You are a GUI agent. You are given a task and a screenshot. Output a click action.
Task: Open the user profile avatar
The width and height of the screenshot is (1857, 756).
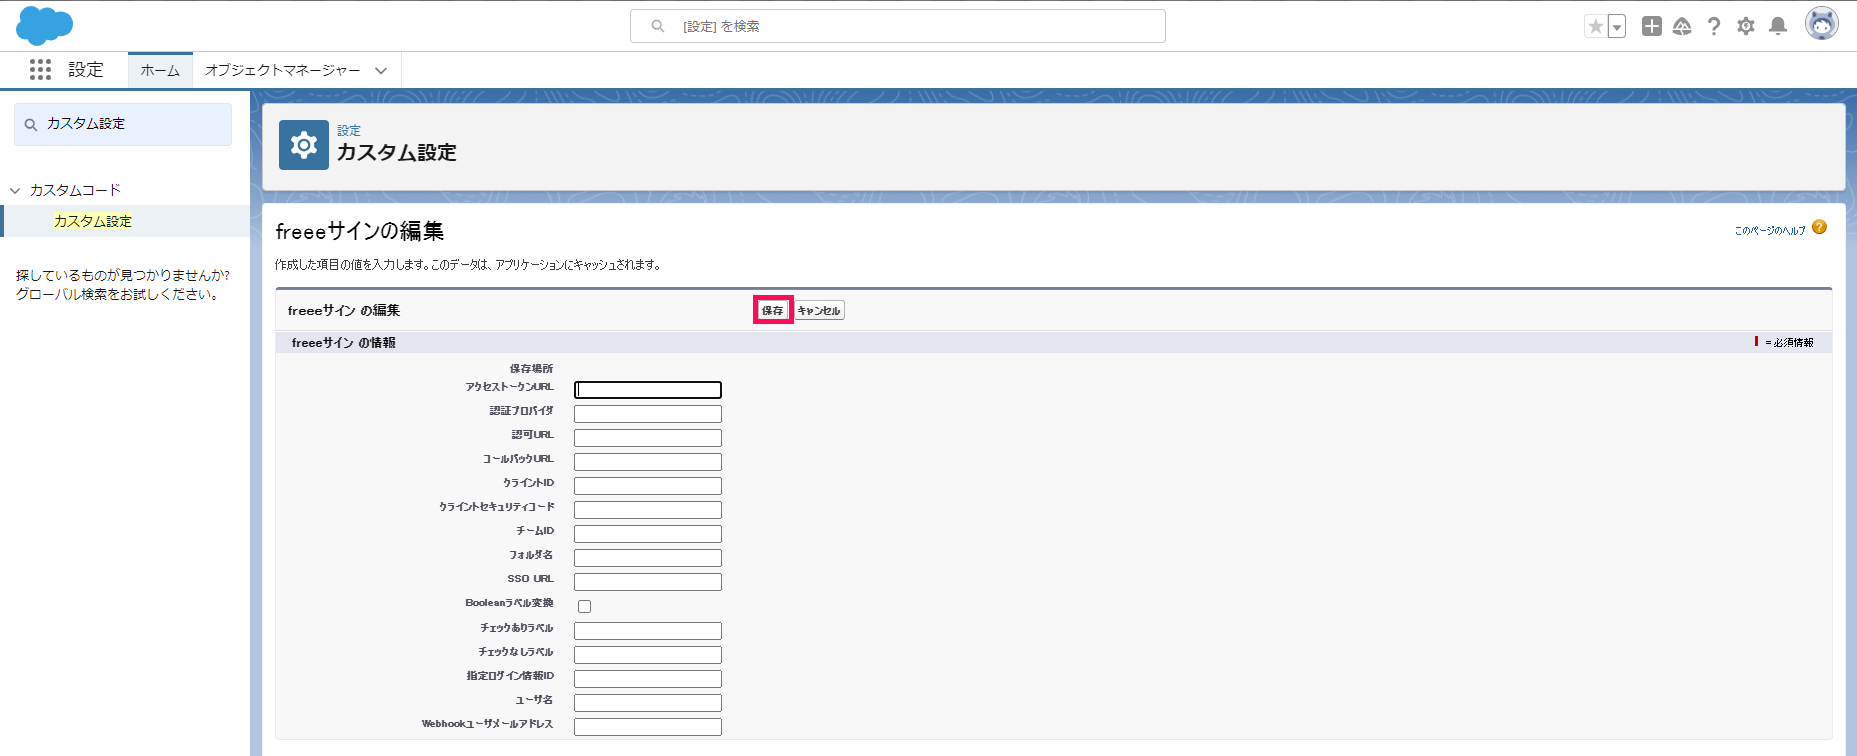click(1822, 23)
